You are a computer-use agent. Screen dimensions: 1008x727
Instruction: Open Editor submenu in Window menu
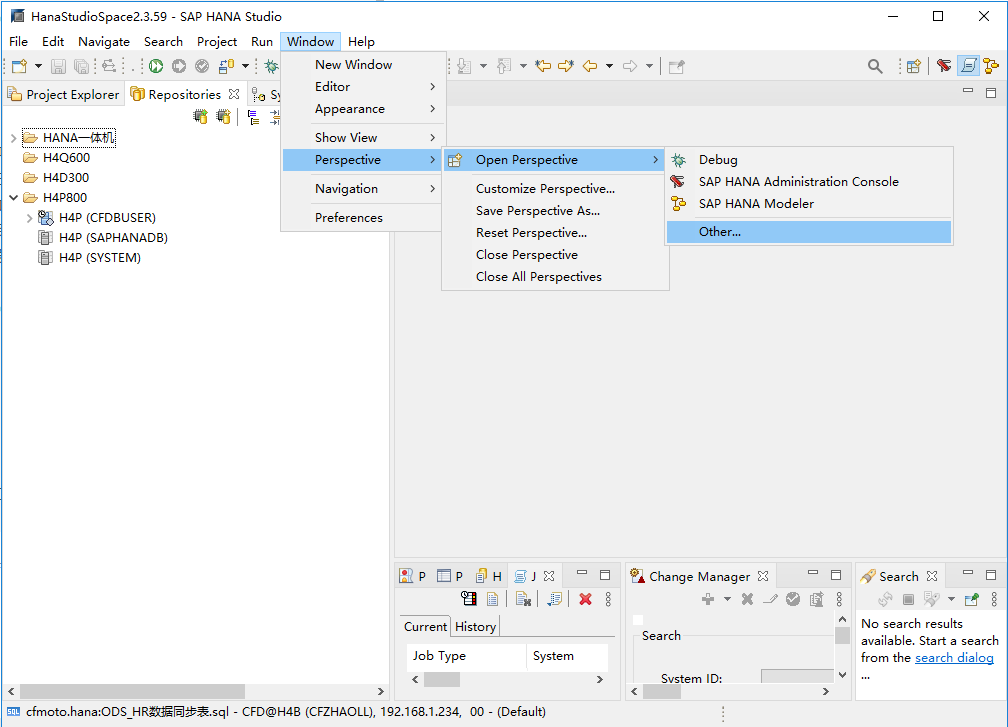click(362, 87)
